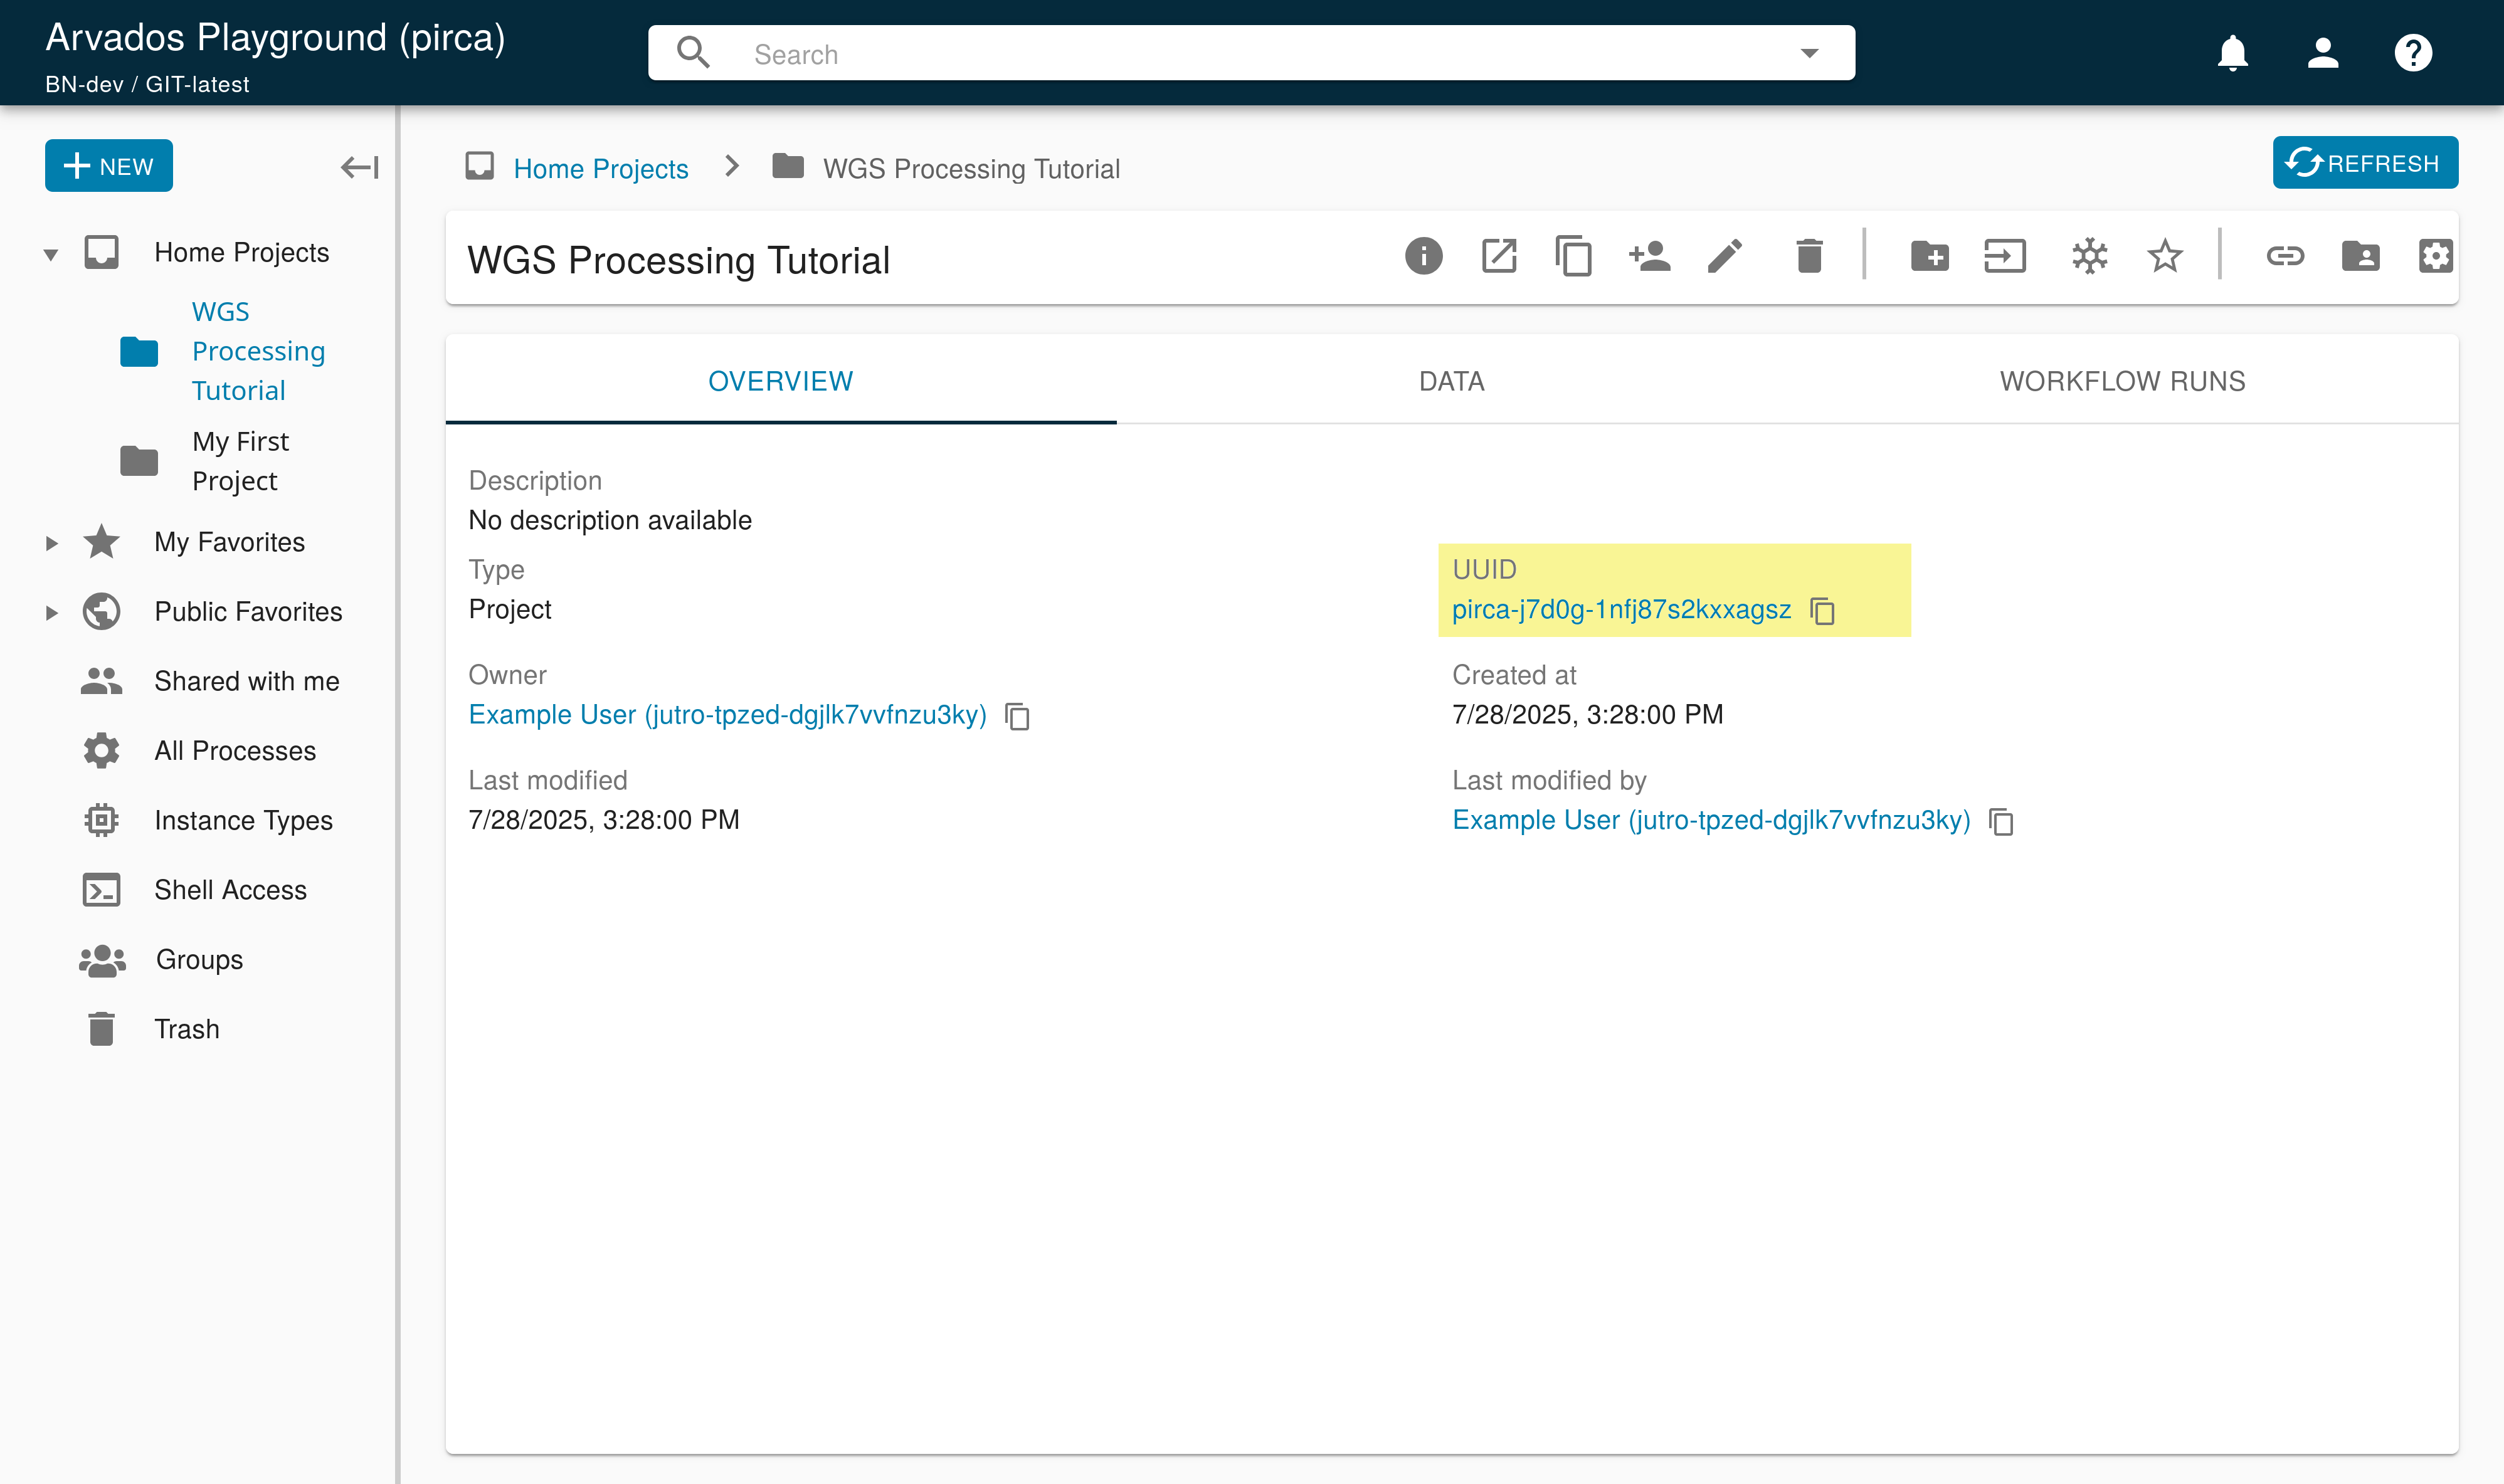Collapse the Home Projects tree
2504x1484 pixels.
pyautogui.click(x=51, y=254)
